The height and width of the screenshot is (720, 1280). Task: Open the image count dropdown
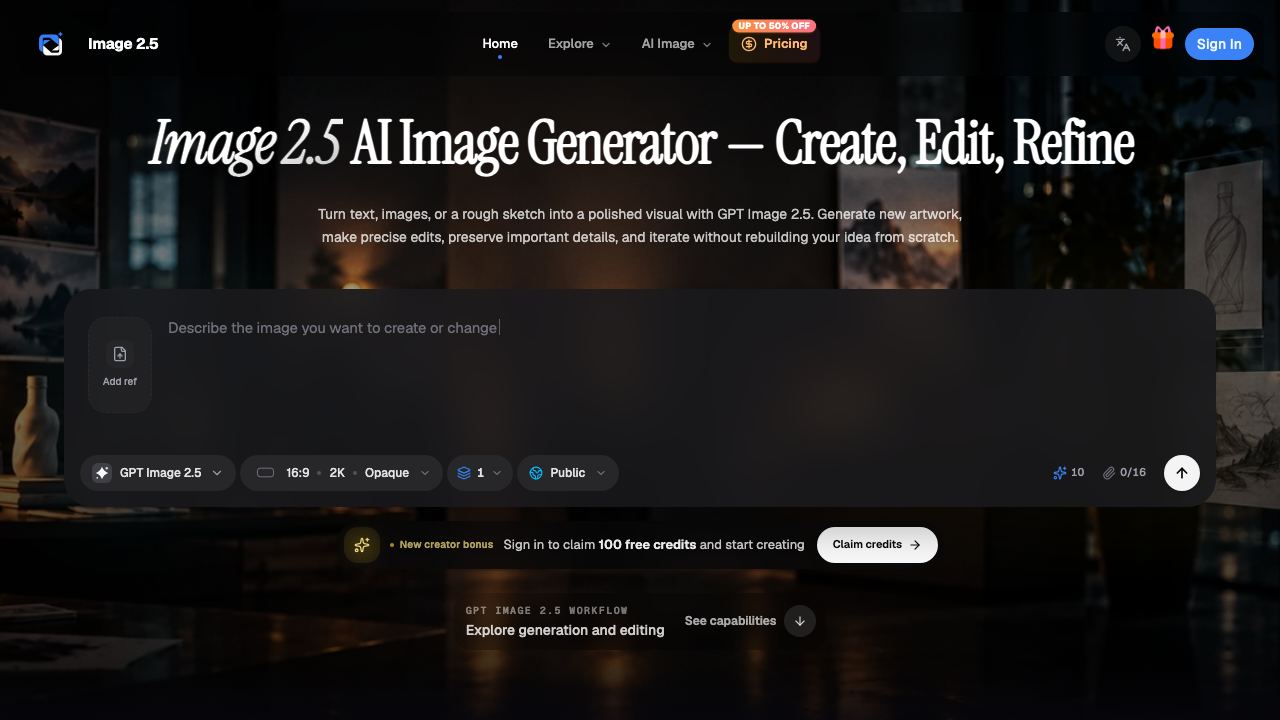pos(480,473)
